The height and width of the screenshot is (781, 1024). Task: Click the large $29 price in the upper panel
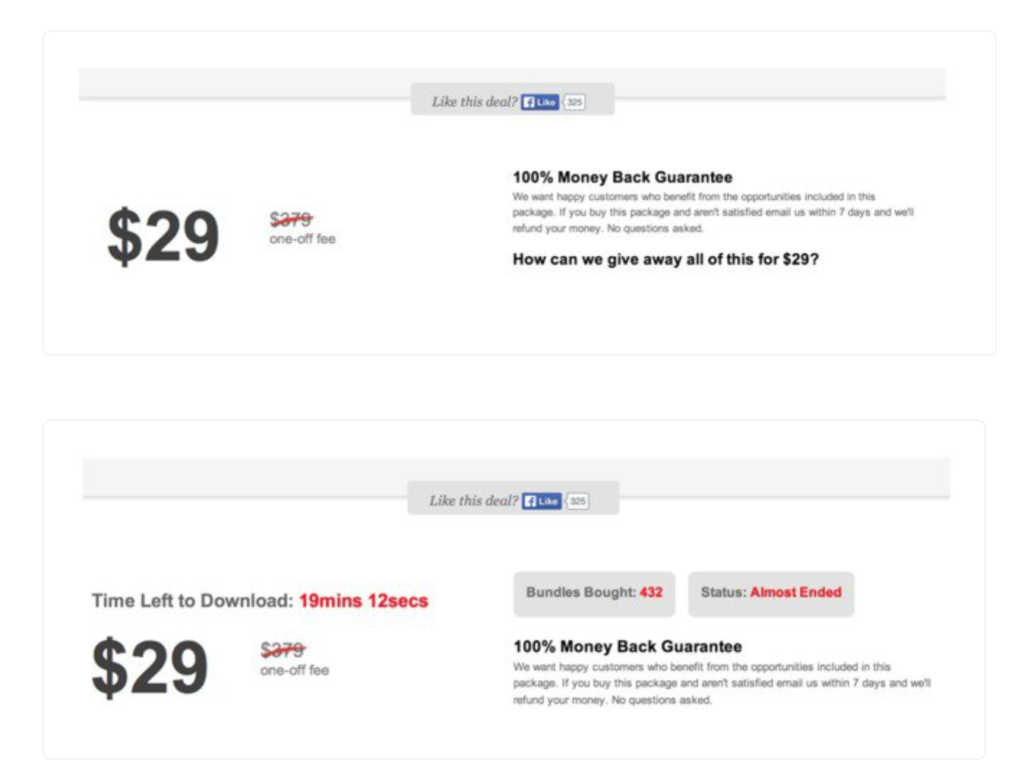pyautogui.click(x=163, y=236)
